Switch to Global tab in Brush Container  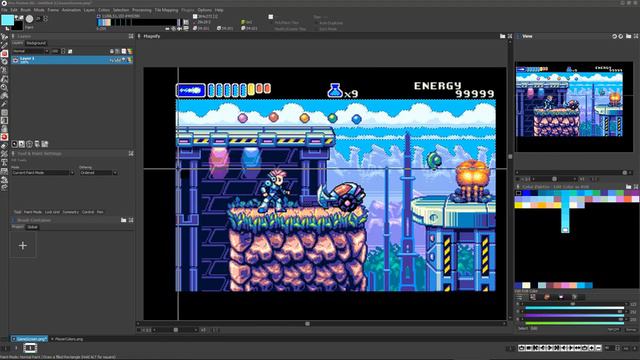point(32,227)
